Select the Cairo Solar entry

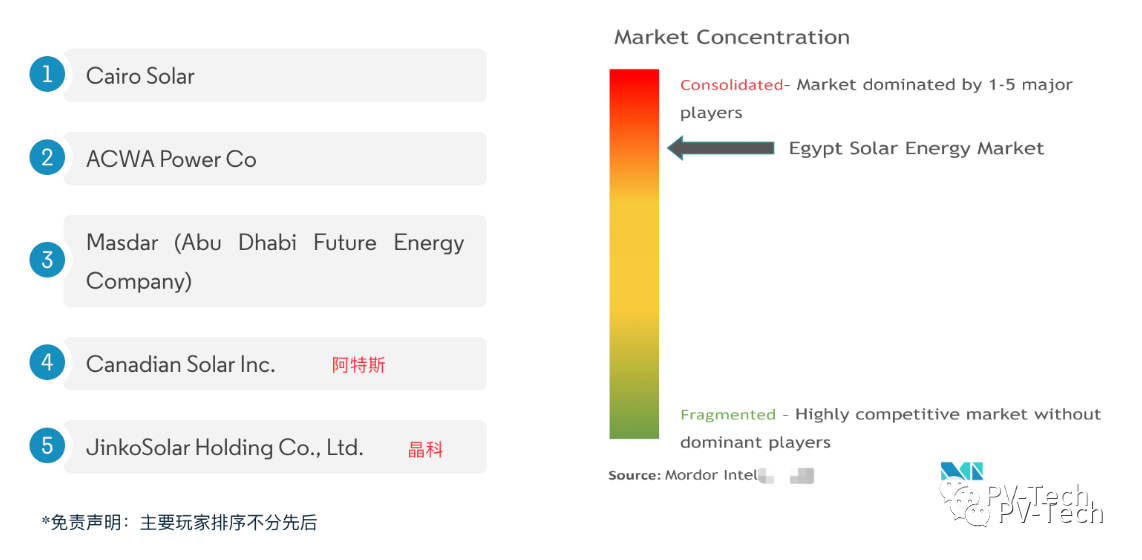pyautogui.click(x=275, y=76)
